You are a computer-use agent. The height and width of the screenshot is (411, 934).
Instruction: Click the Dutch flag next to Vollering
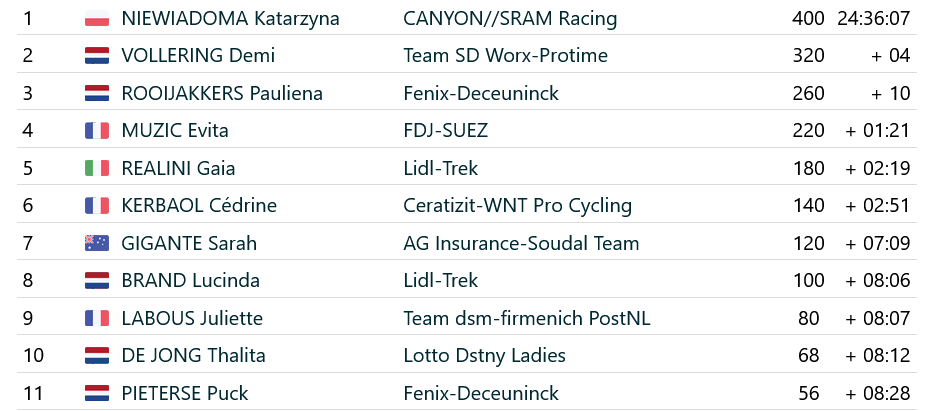pos(97,56)
